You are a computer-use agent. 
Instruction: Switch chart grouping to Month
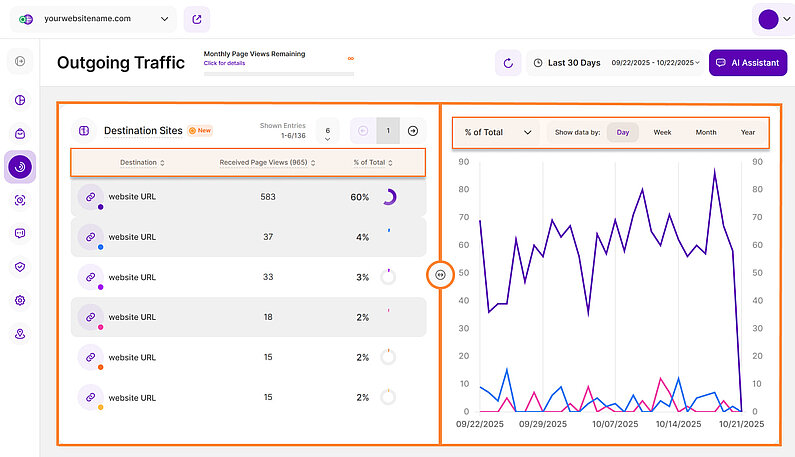(706, 132)
